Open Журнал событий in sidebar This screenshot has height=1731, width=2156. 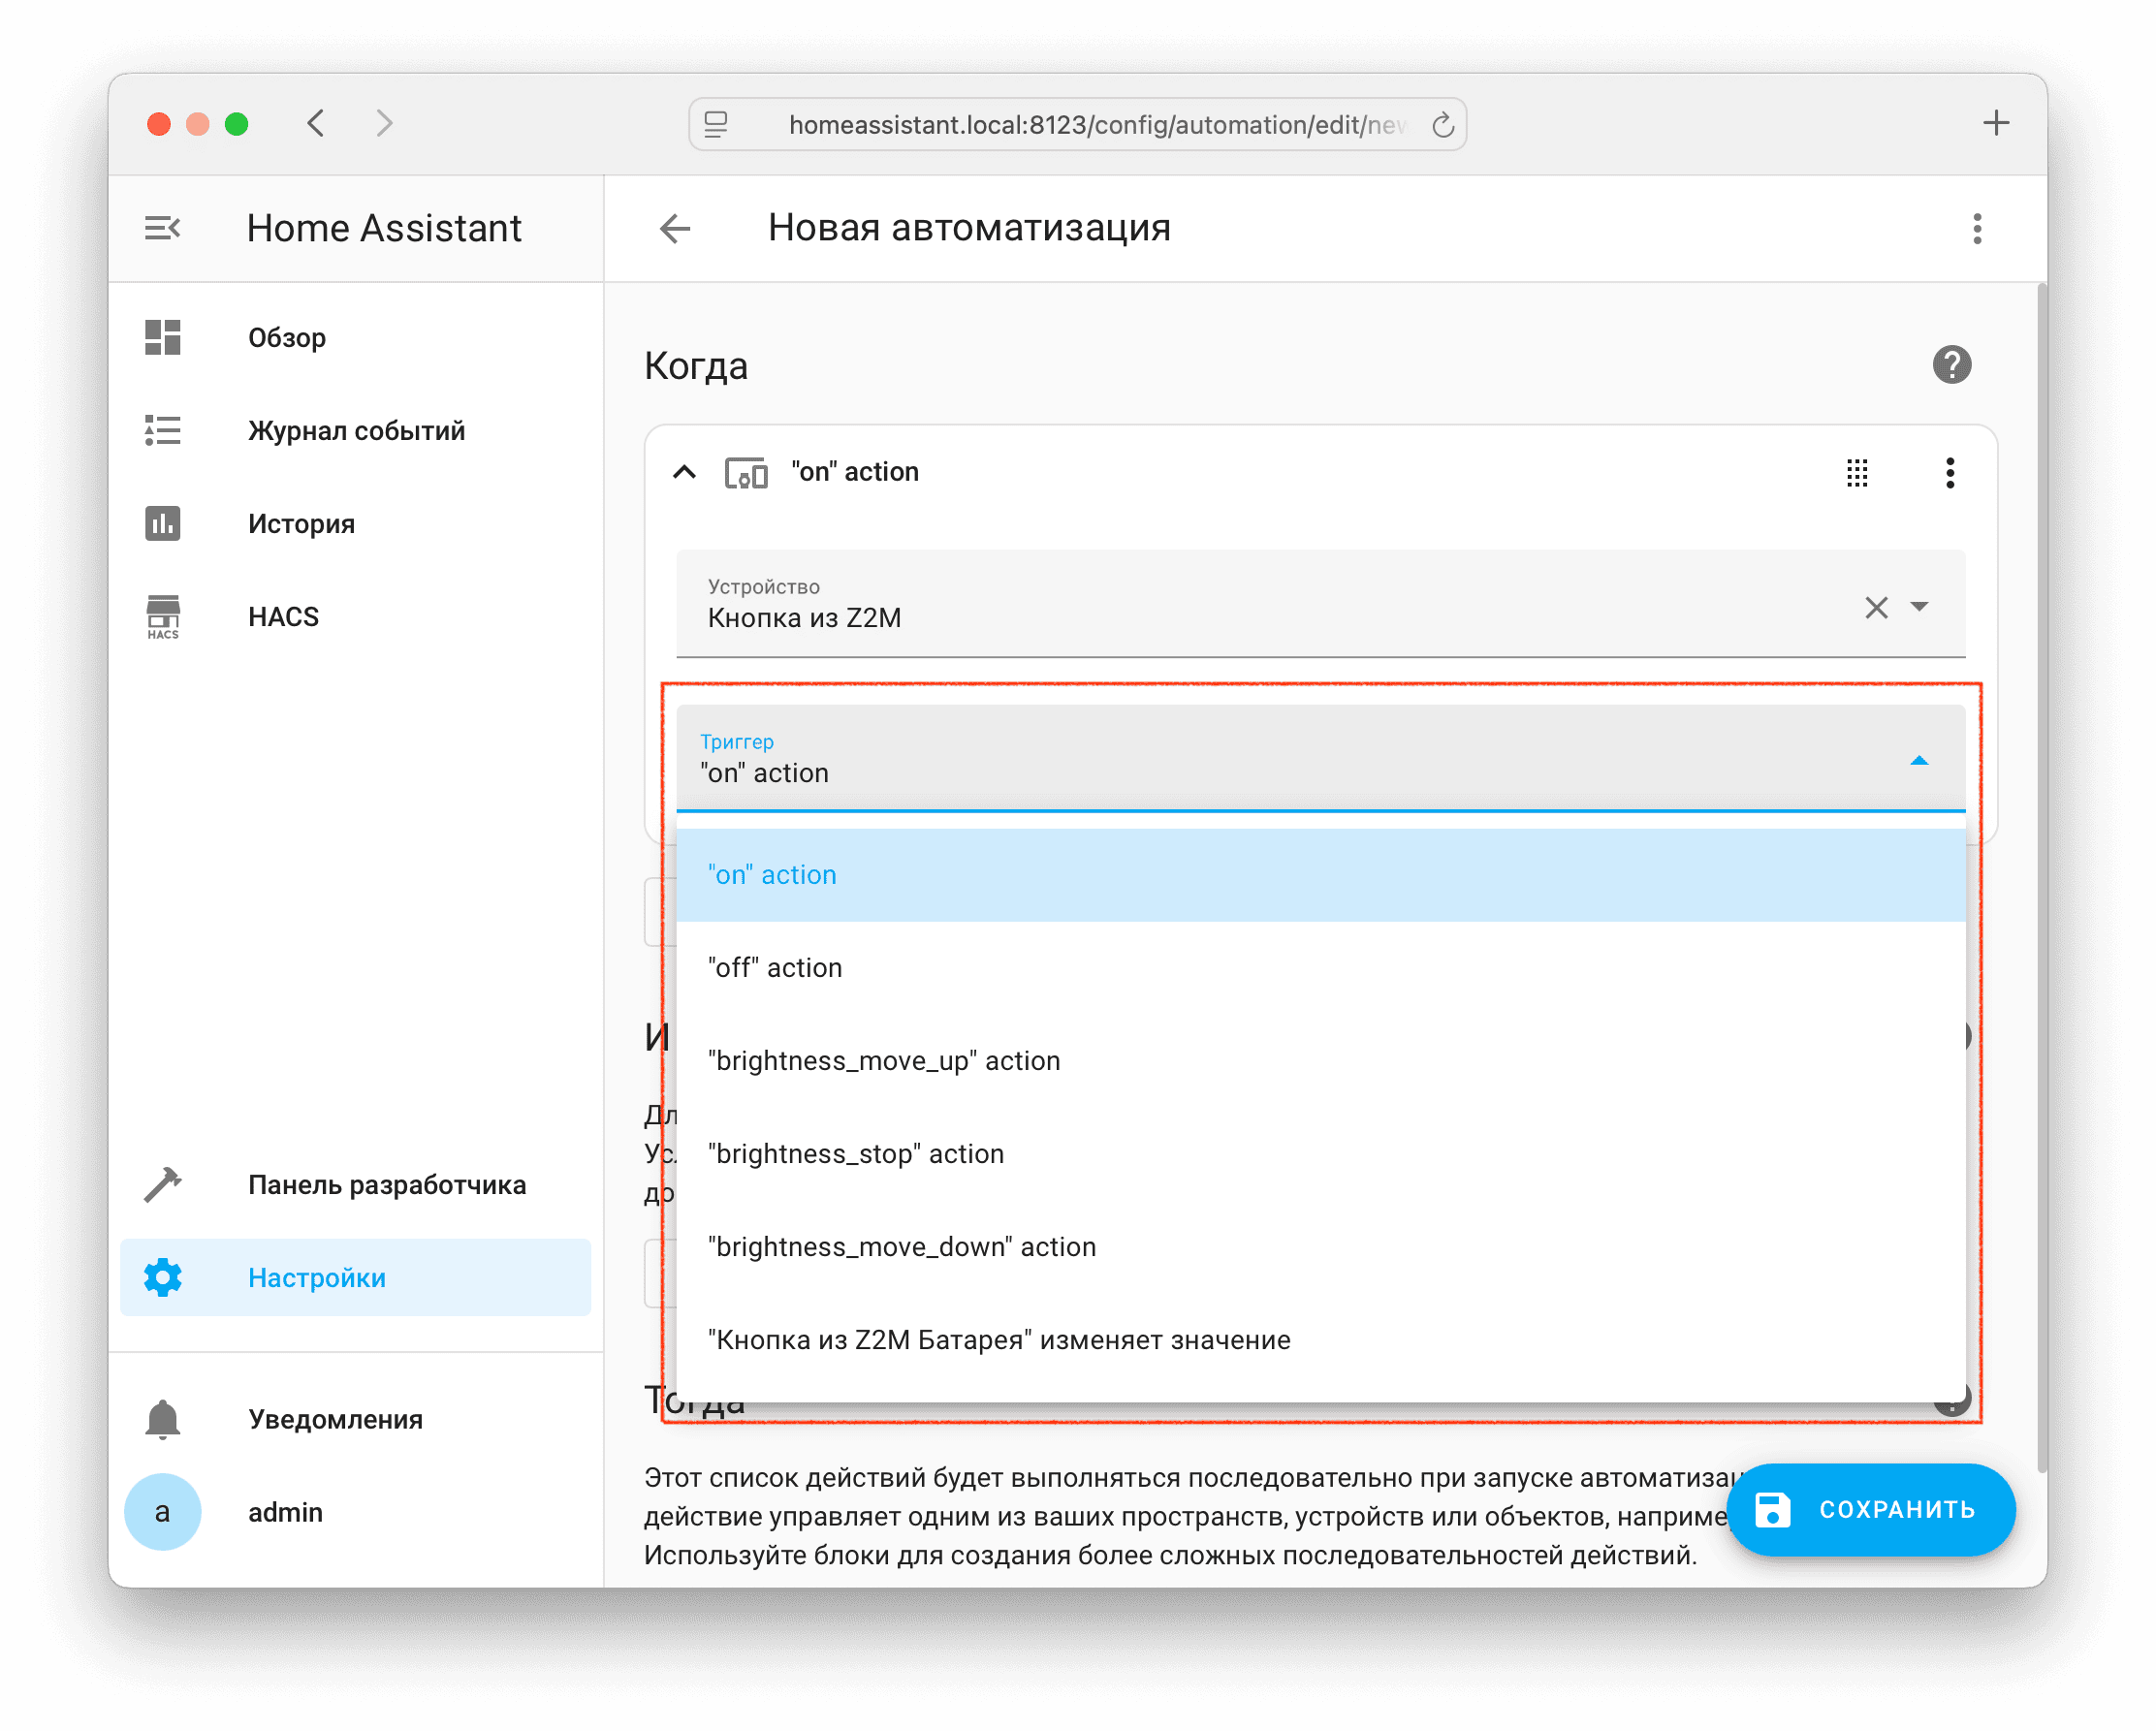356,431
